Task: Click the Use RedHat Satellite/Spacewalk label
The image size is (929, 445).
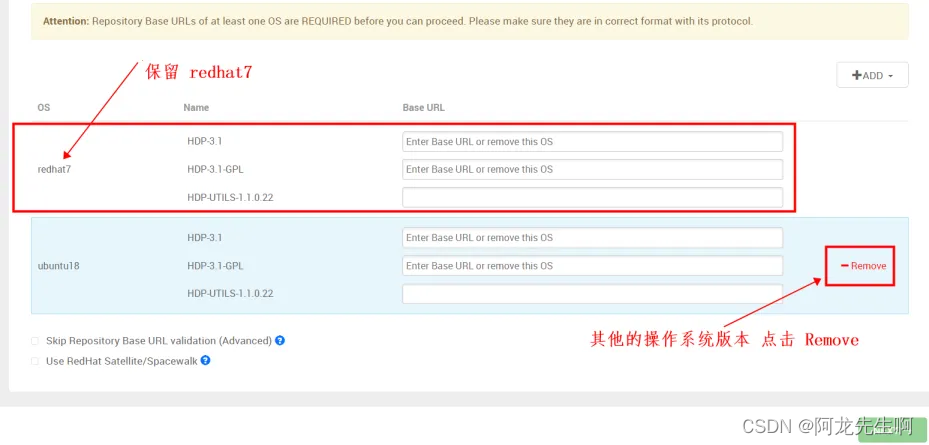Action: 121,361
